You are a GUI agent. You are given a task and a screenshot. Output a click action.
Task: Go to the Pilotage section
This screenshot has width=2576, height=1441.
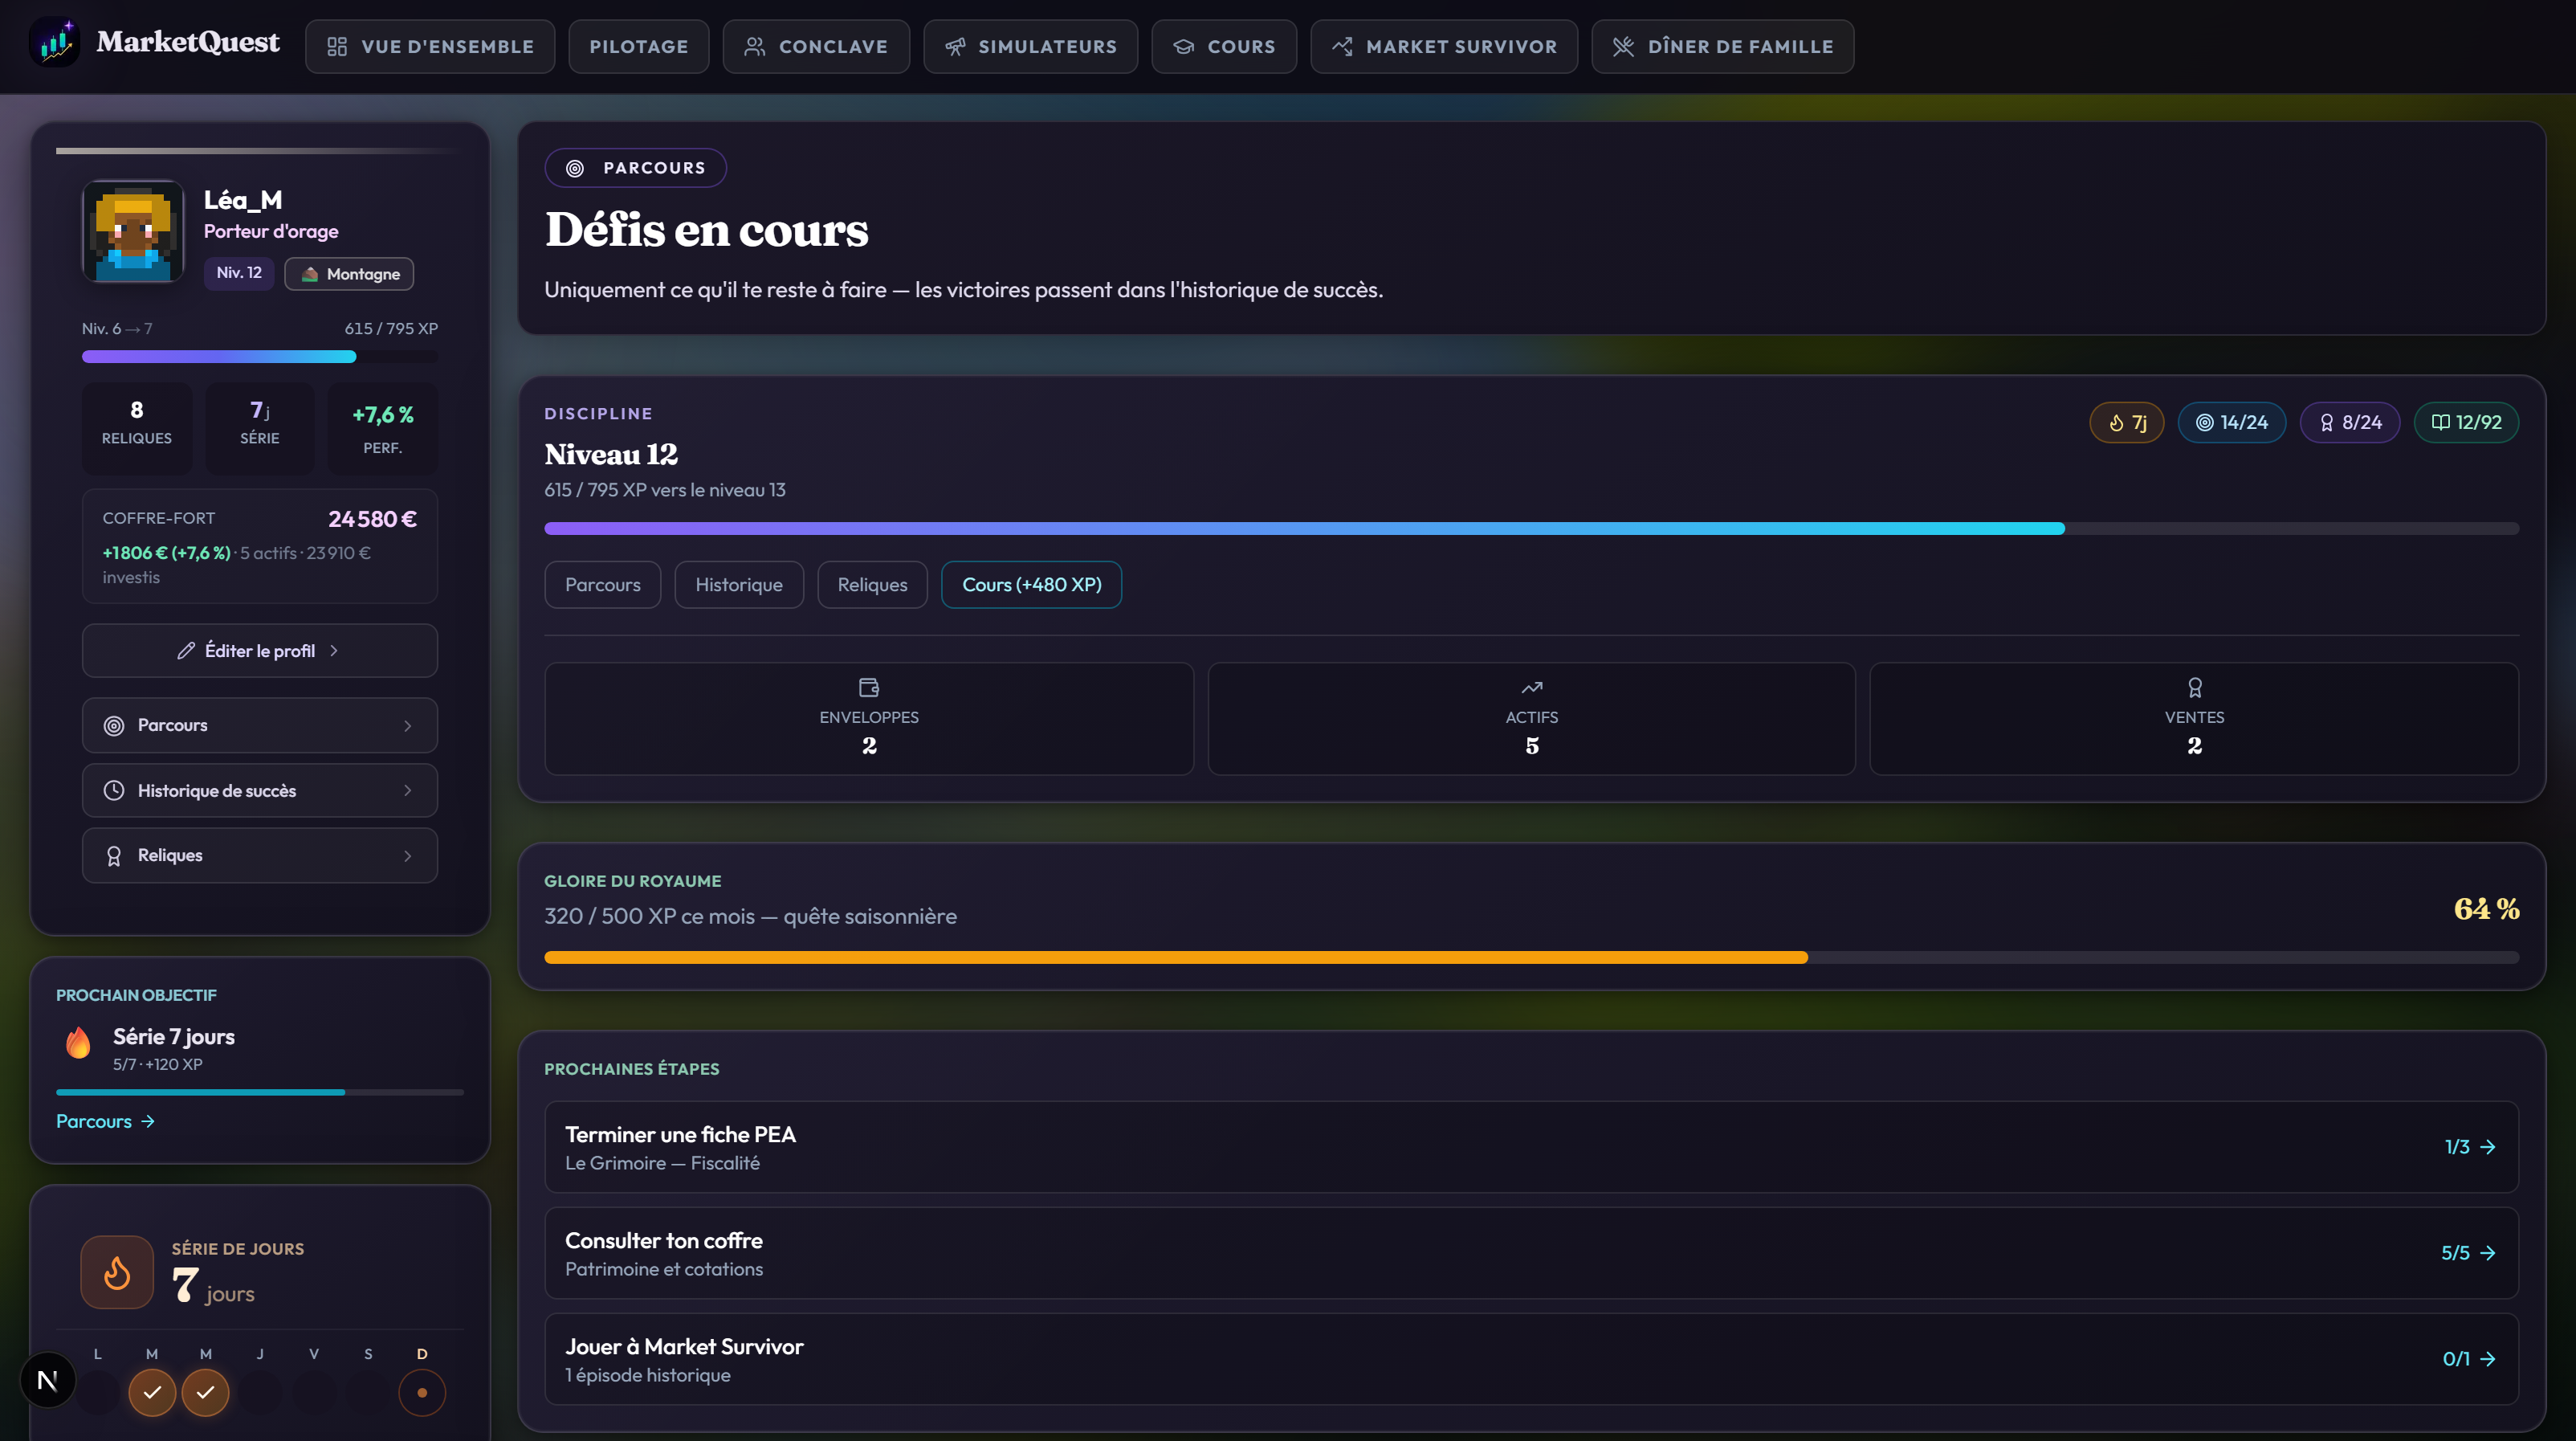click(x=639, y=46)
